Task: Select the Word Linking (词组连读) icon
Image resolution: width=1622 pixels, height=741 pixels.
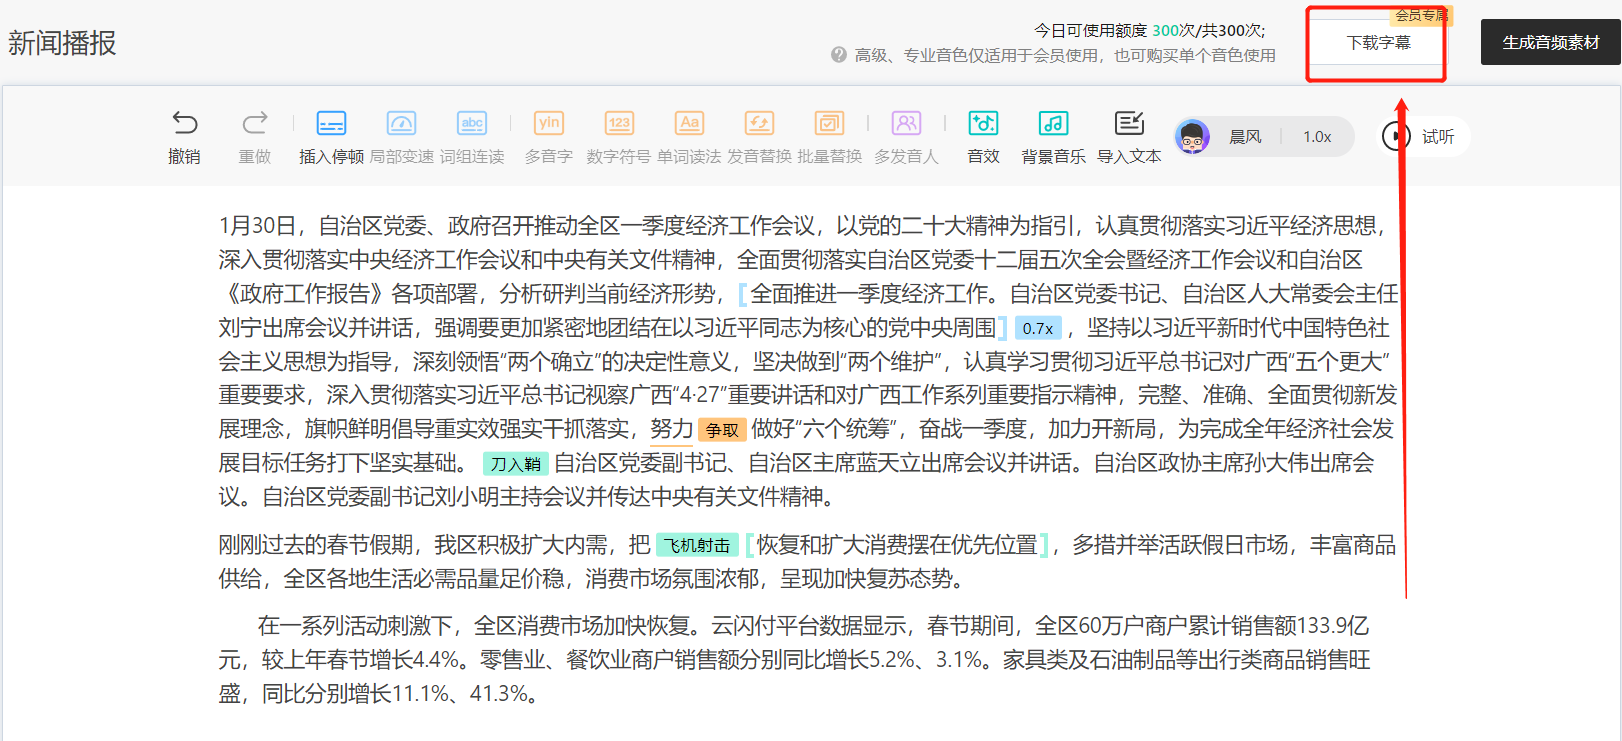Action: pos(472,124)
